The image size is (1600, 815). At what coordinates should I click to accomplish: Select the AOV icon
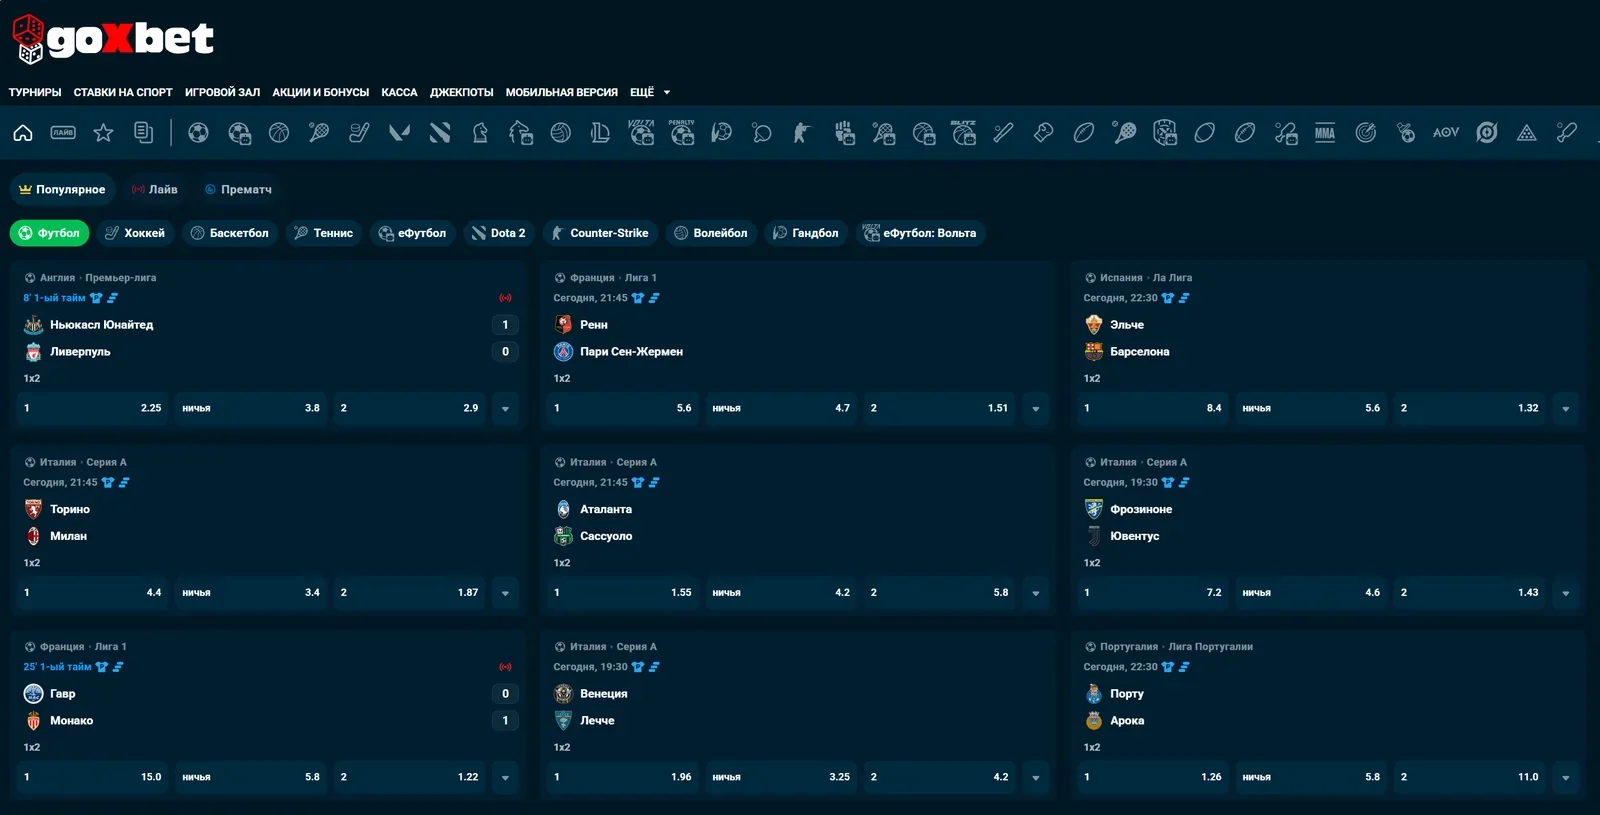coord(1446,132)
